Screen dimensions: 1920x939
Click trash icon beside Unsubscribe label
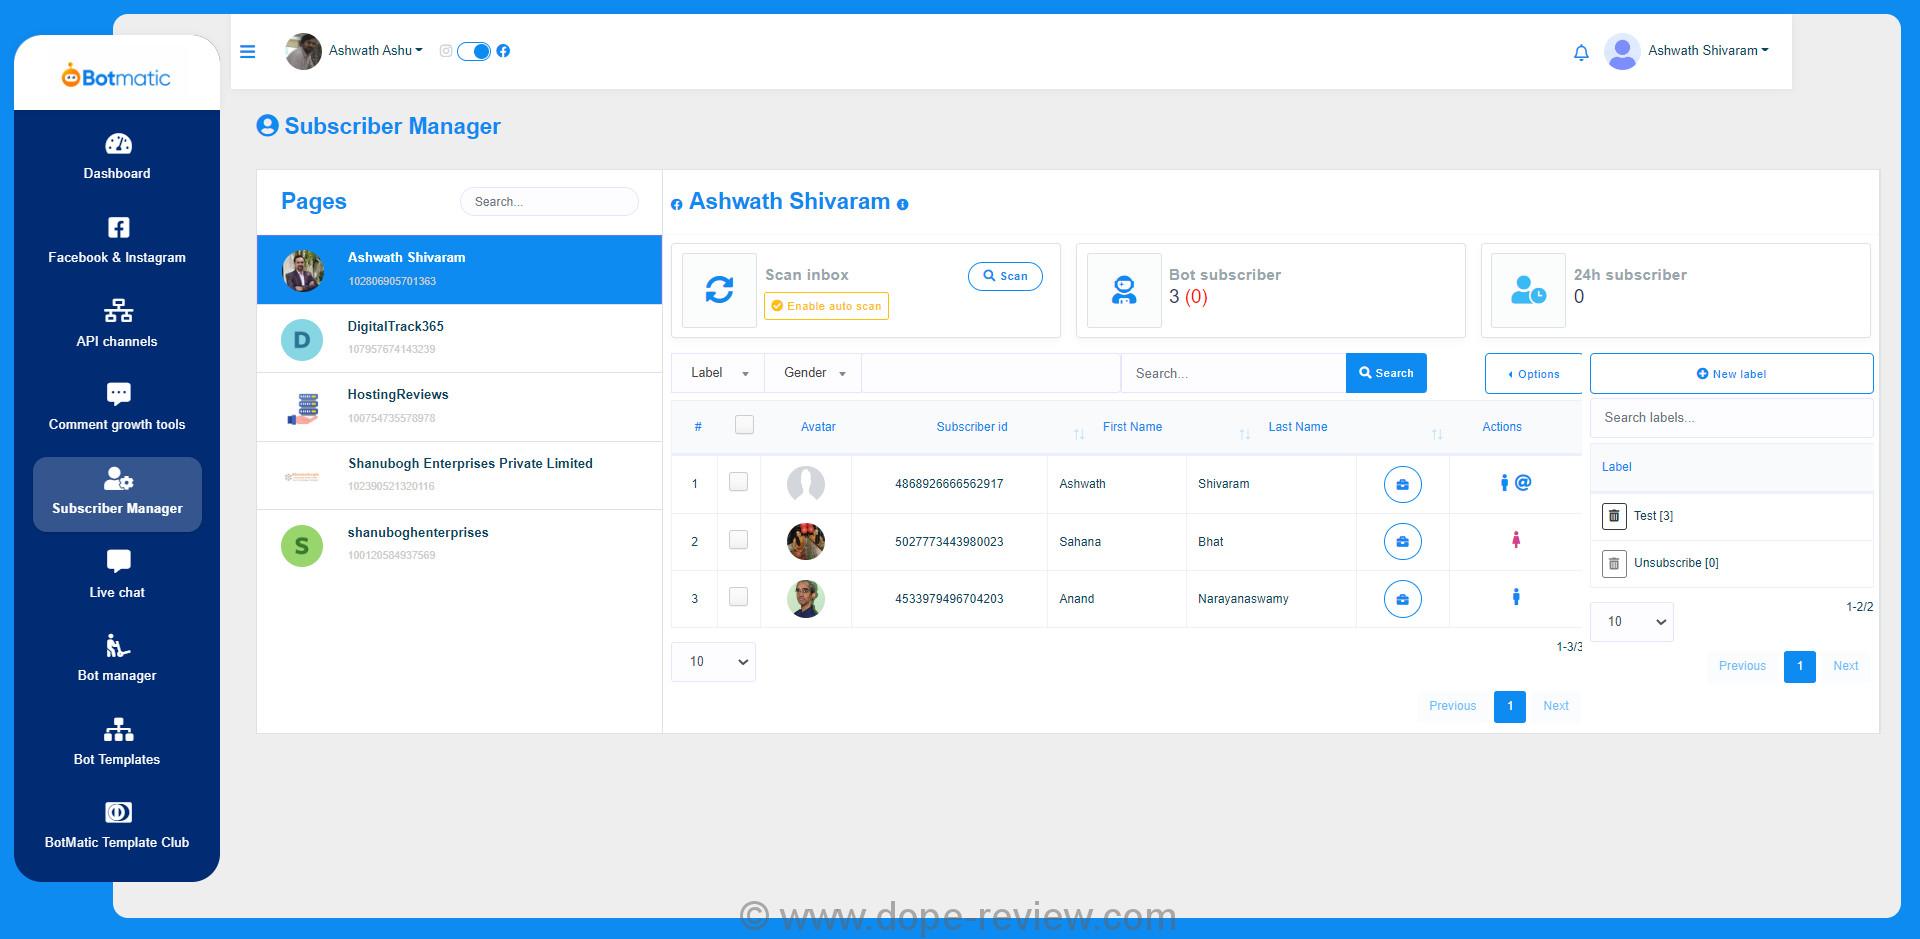pos(1614,564)
